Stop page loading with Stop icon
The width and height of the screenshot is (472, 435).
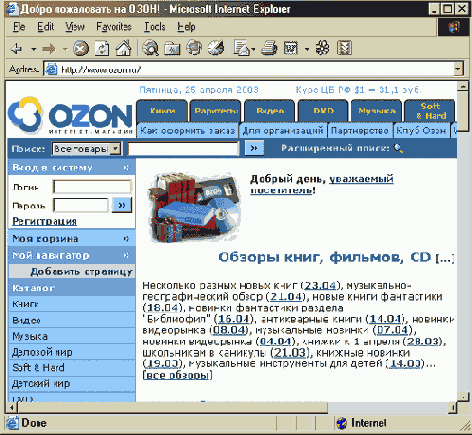[x=81, y=49]
